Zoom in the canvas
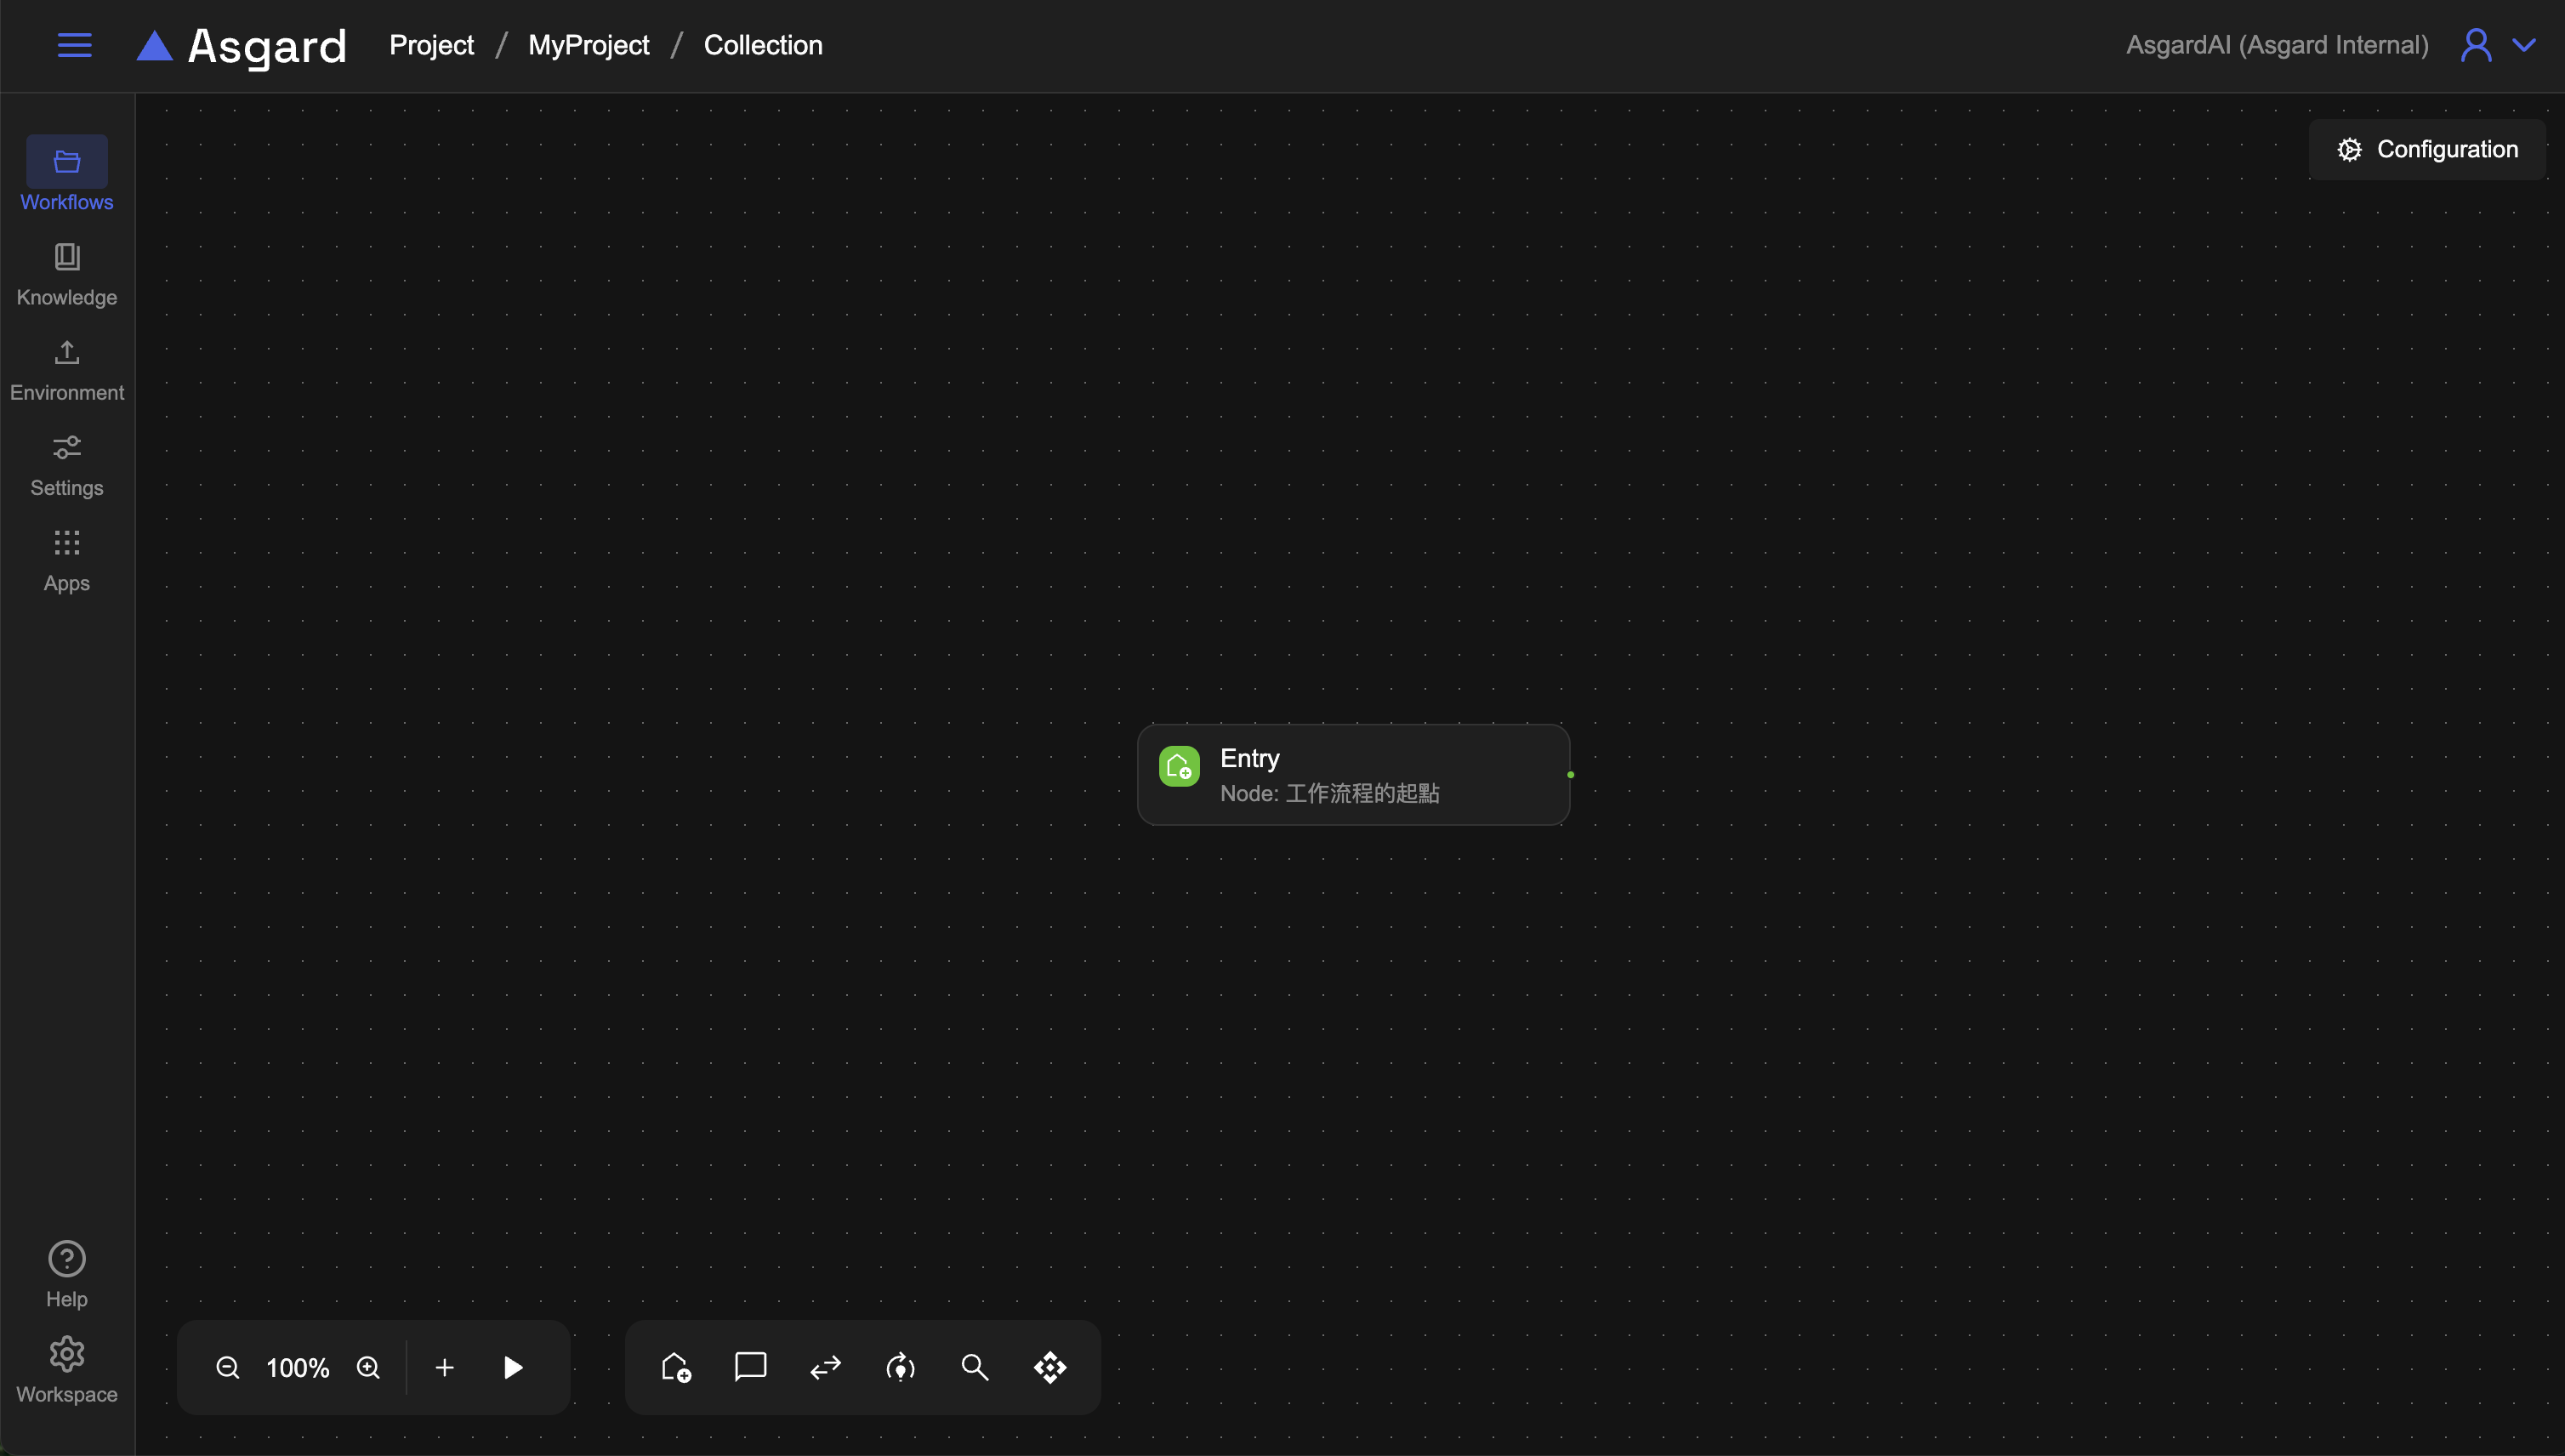 (x=368, y=1367)
